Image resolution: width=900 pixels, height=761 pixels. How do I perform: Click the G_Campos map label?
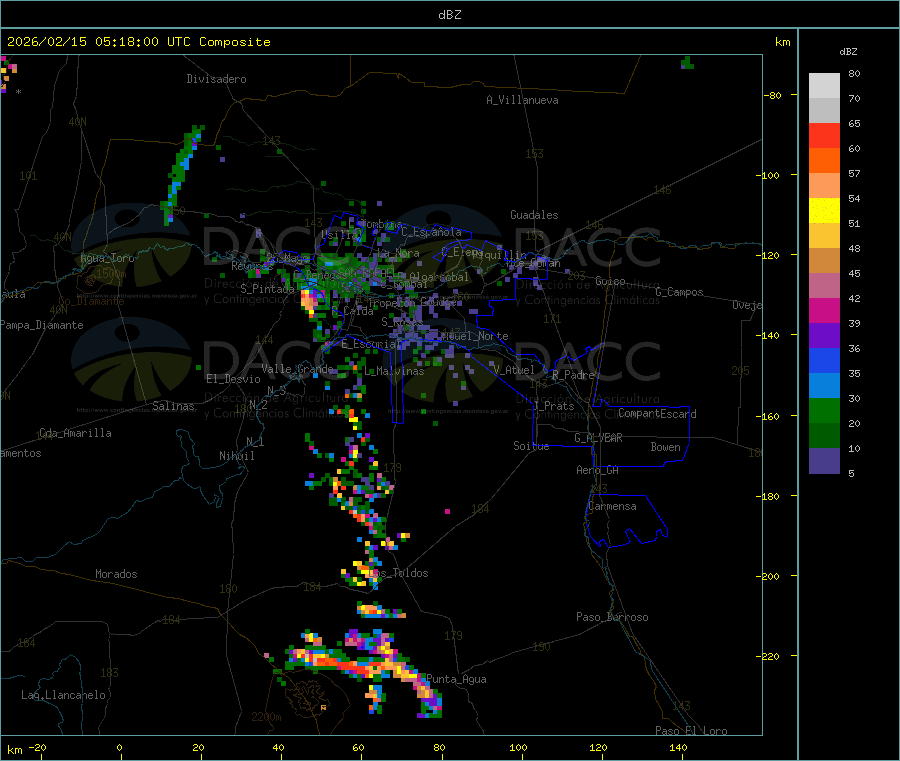coord(680,292)
